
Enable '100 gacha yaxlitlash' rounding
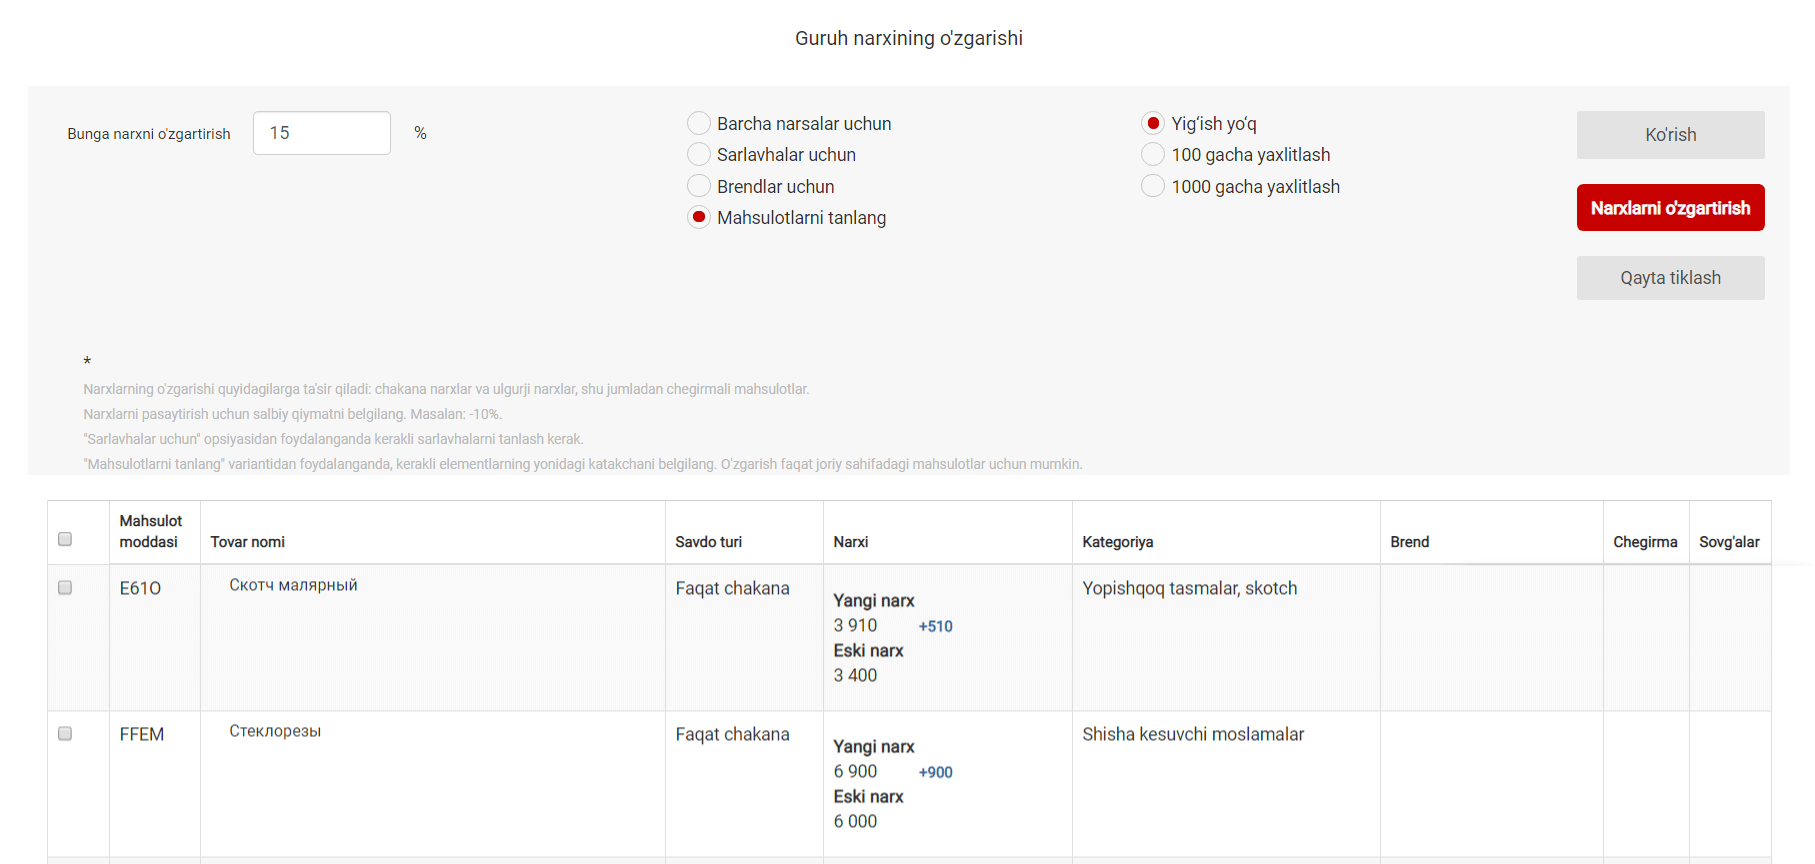1153,154
